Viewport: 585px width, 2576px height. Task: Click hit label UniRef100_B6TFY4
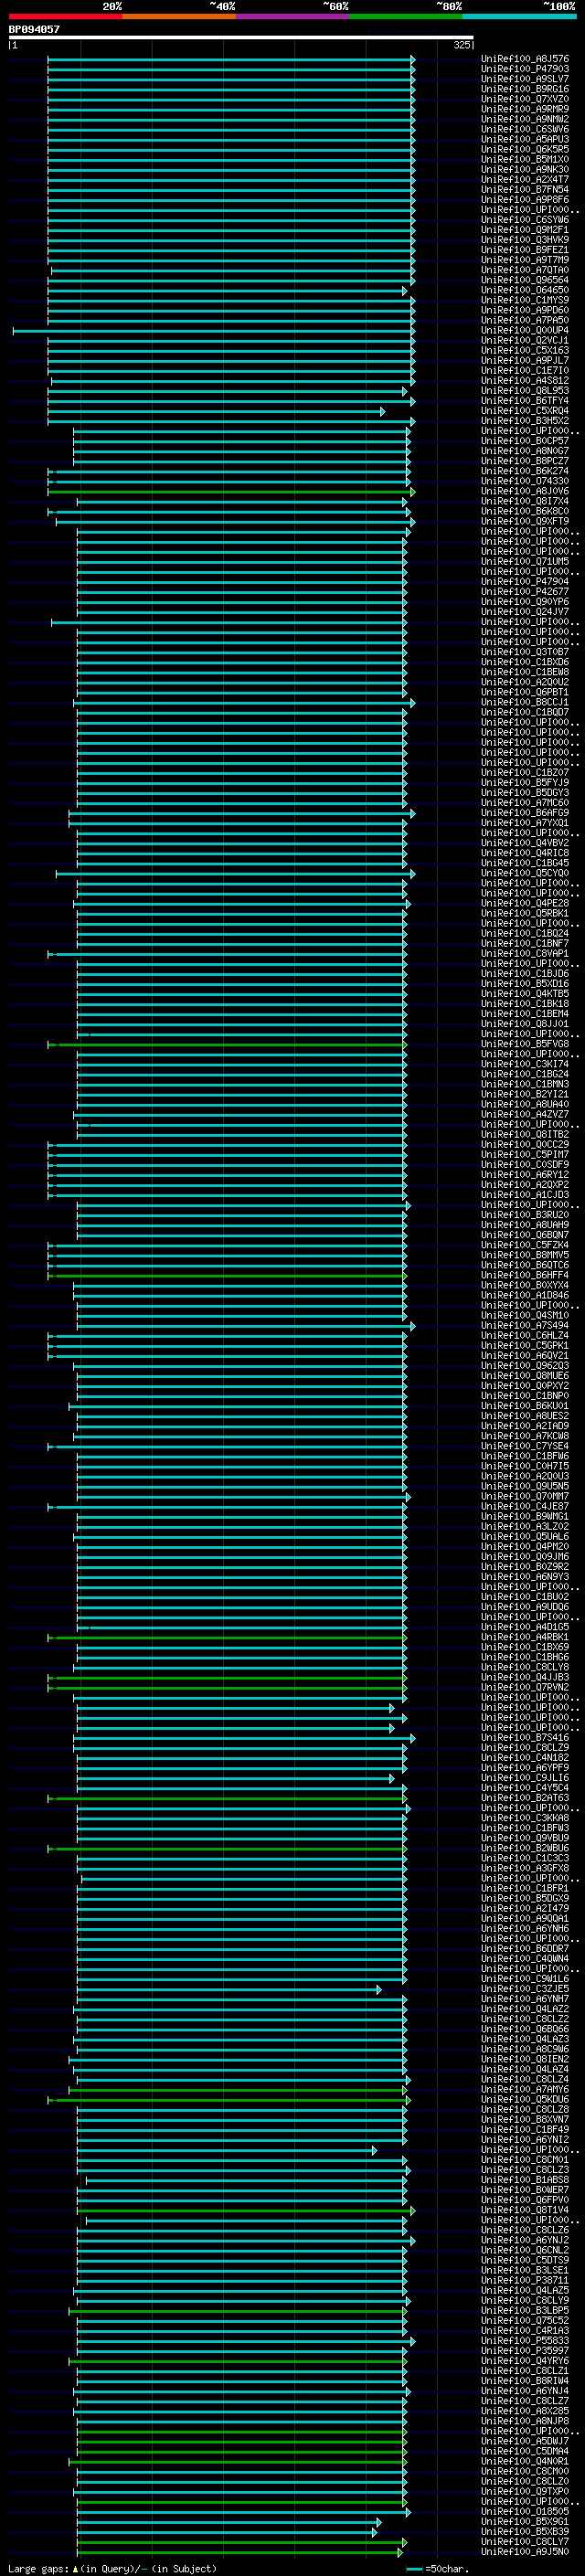tap(525, 401)
